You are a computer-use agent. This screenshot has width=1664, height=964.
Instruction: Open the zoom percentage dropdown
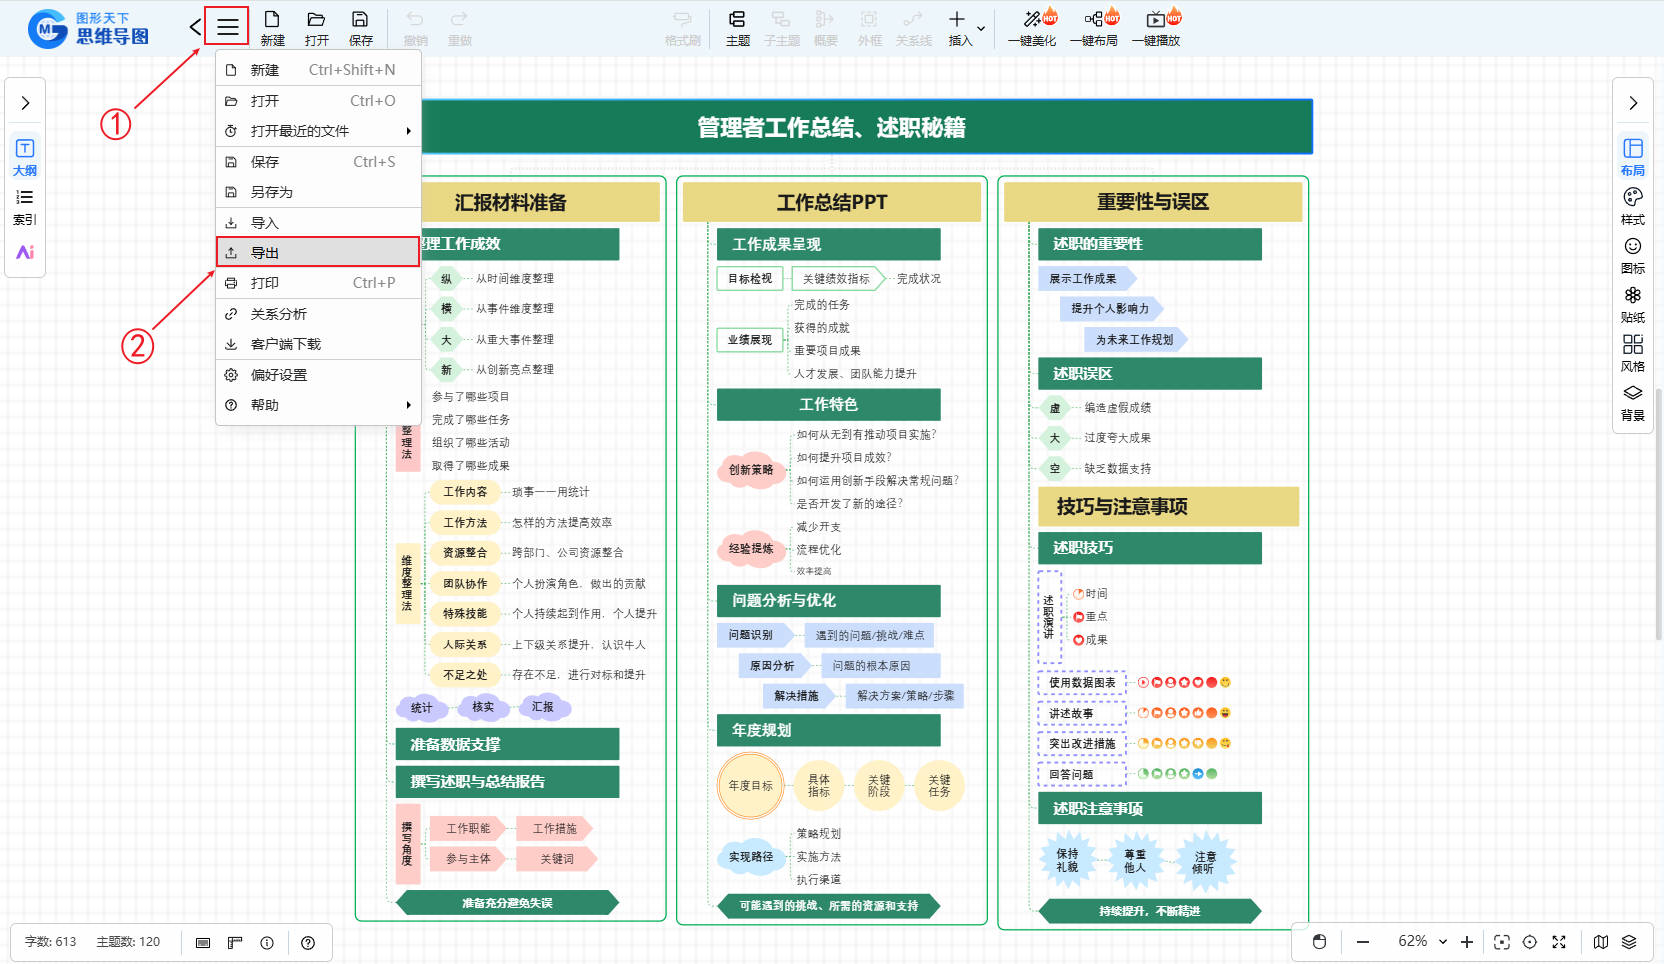click(1442, 942)
